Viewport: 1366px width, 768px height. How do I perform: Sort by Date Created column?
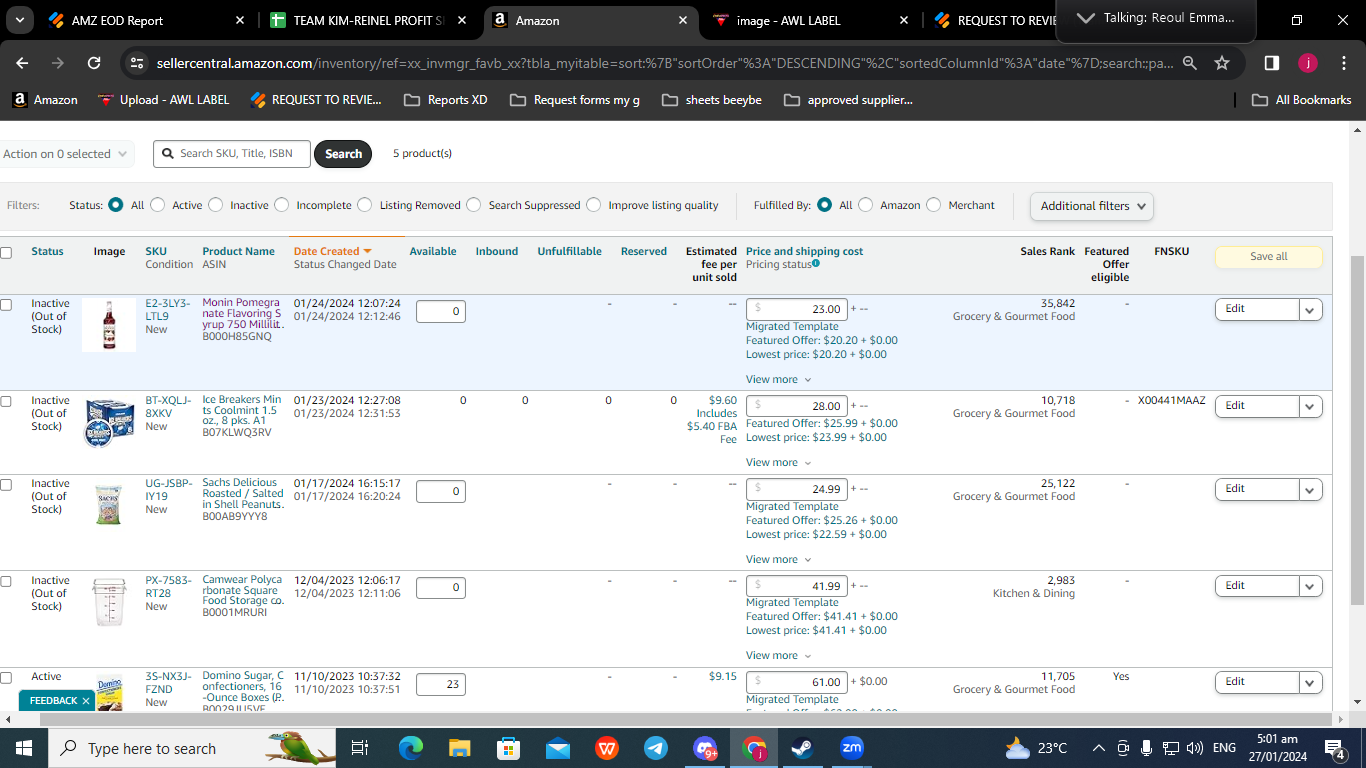click(332, 251)
